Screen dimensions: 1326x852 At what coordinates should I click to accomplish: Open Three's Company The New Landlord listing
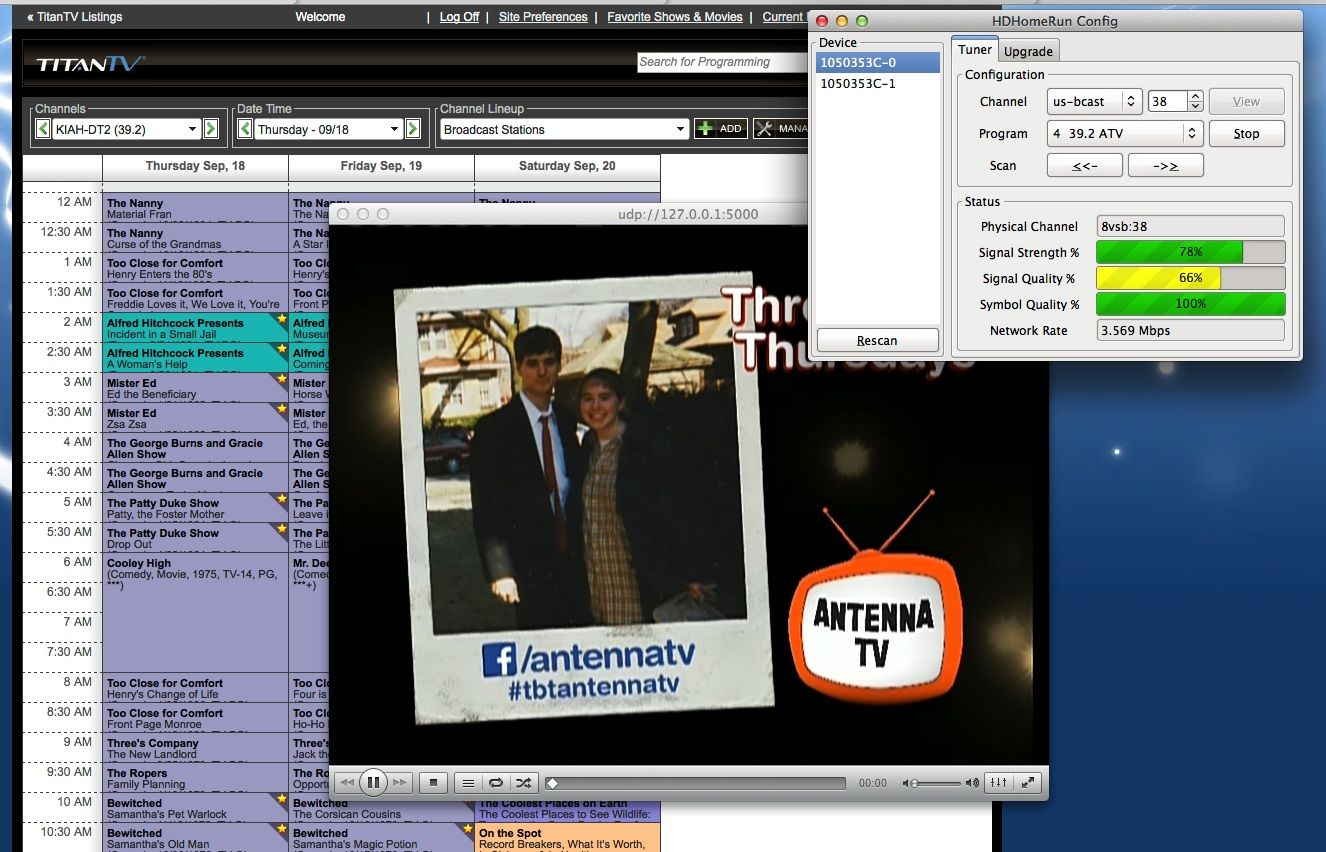tap(195, 748)
